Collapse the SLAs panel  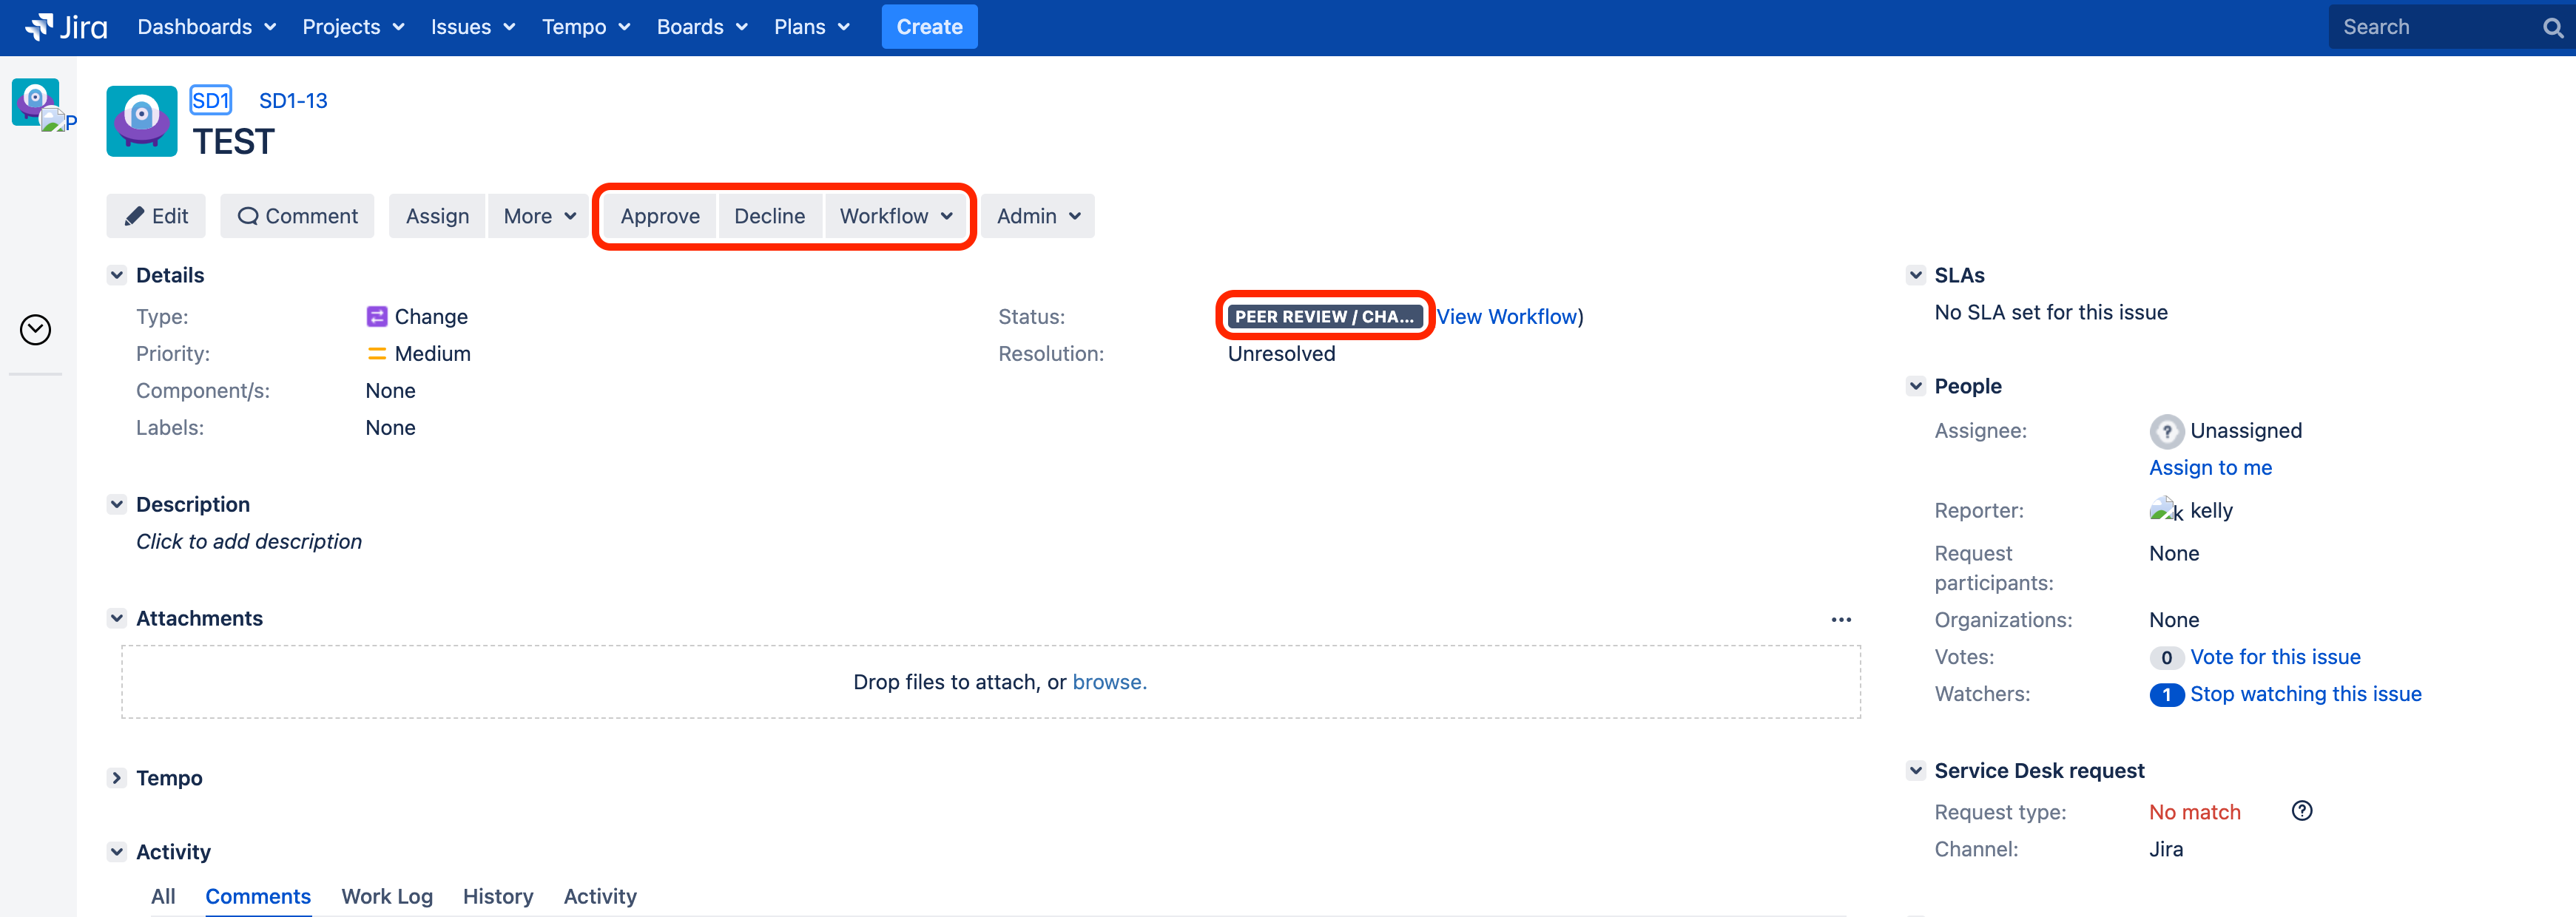[1916, 274]
